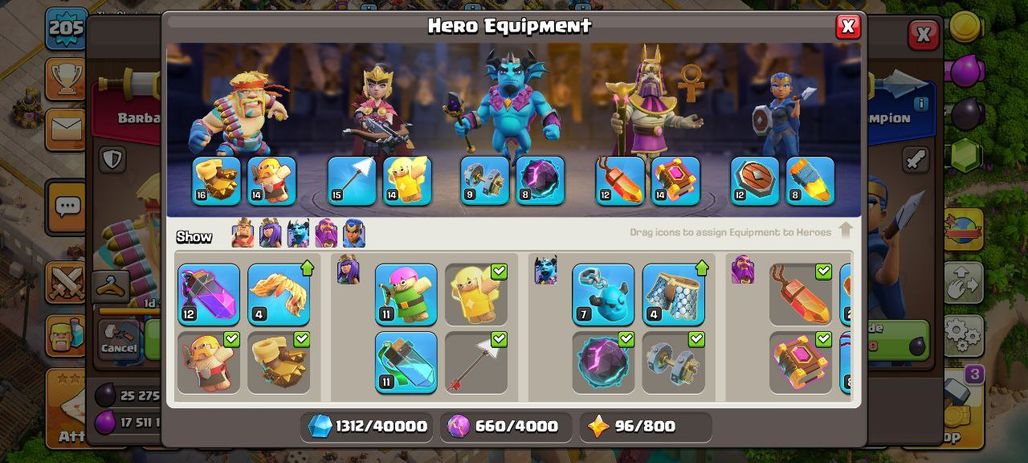The image size is (1028, 463).
Task: Click the Shiny Ore 1312/40000 counter
Action: (367, 426)
